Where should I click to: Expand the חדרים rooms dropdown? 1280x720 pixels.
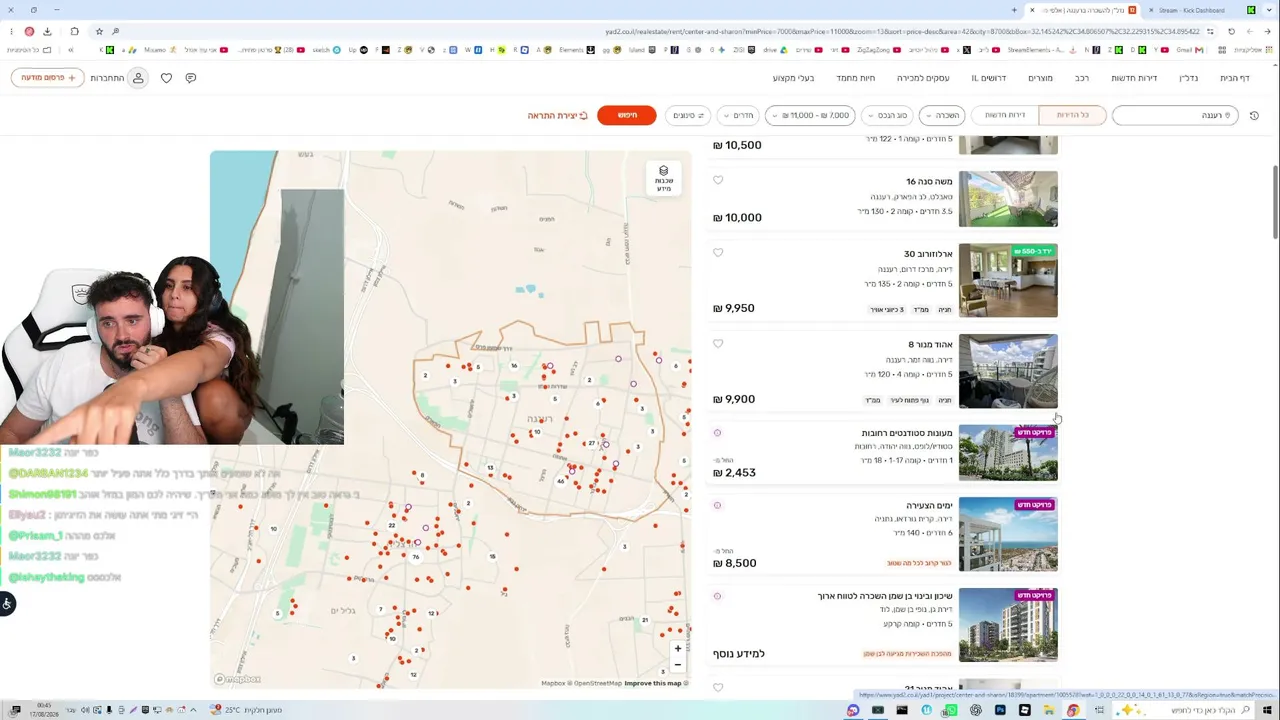[x=738, y=115]
